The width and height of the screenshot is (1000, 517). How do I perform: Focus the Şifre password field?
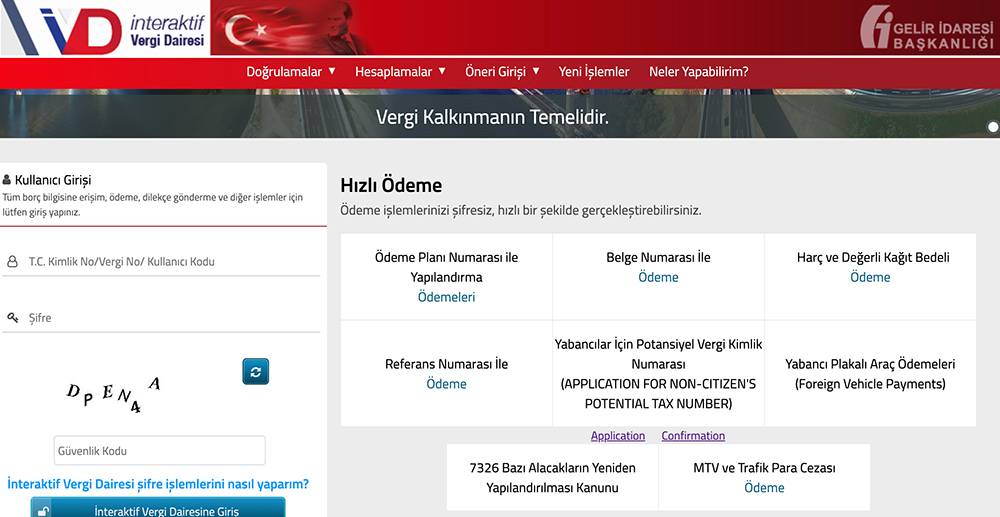161,317
